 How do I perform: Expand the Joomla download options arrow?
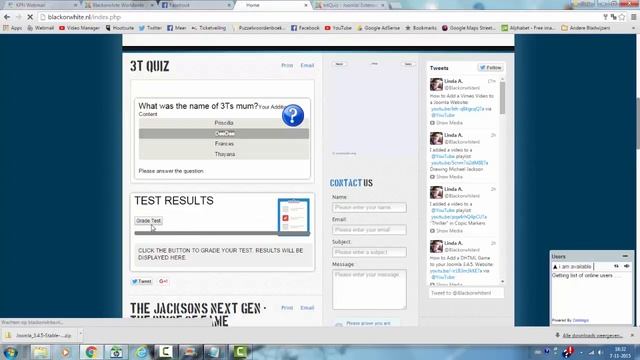point(80,335)
